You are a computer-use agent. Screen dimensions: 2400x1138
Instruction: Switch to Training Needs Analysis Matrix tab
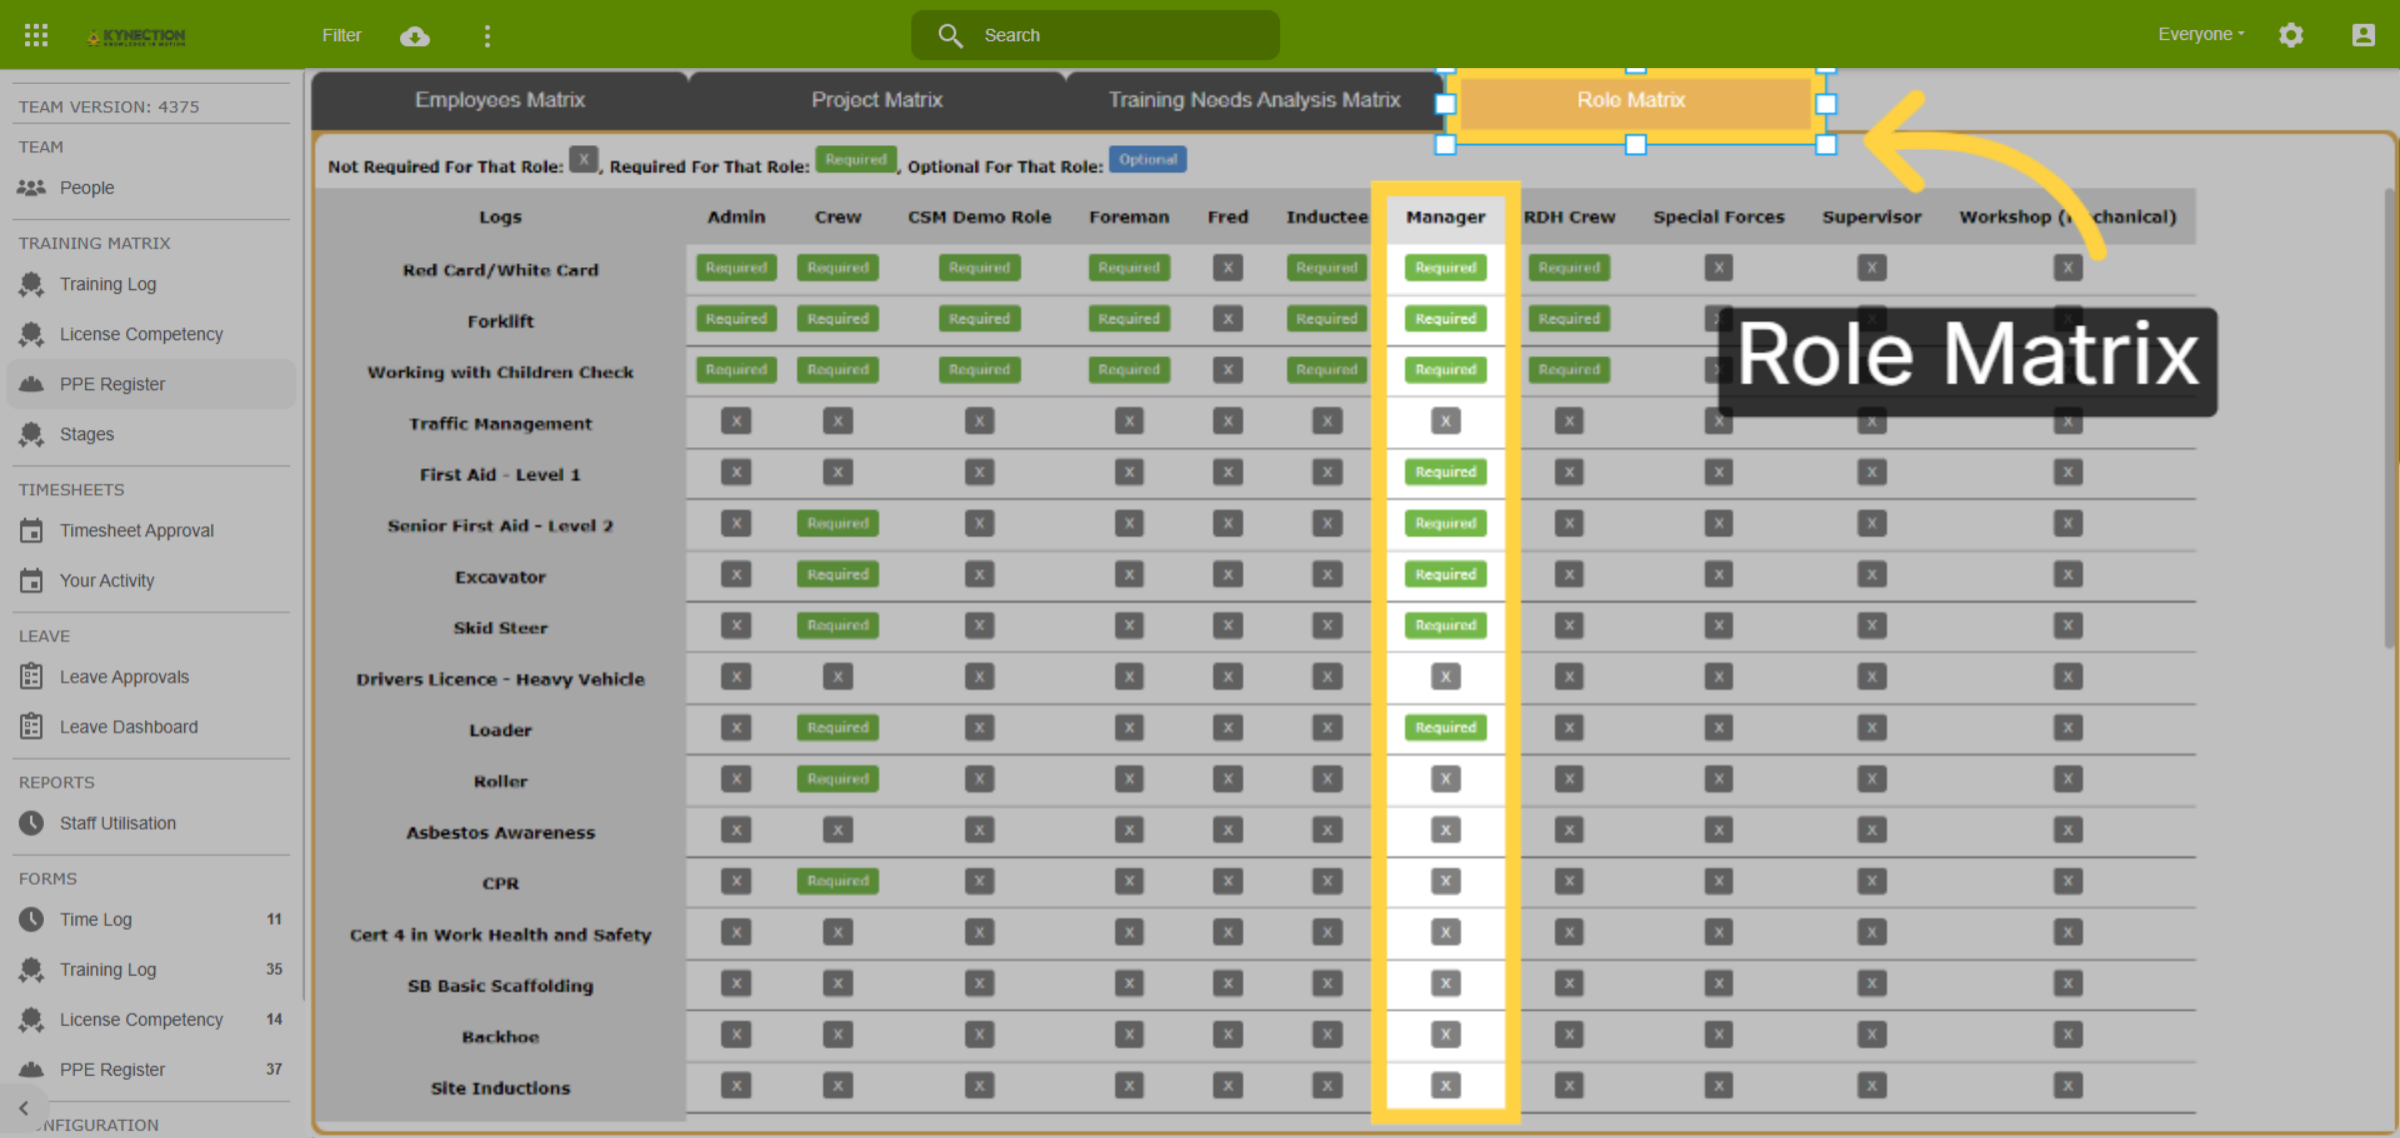coord(1254,100)
